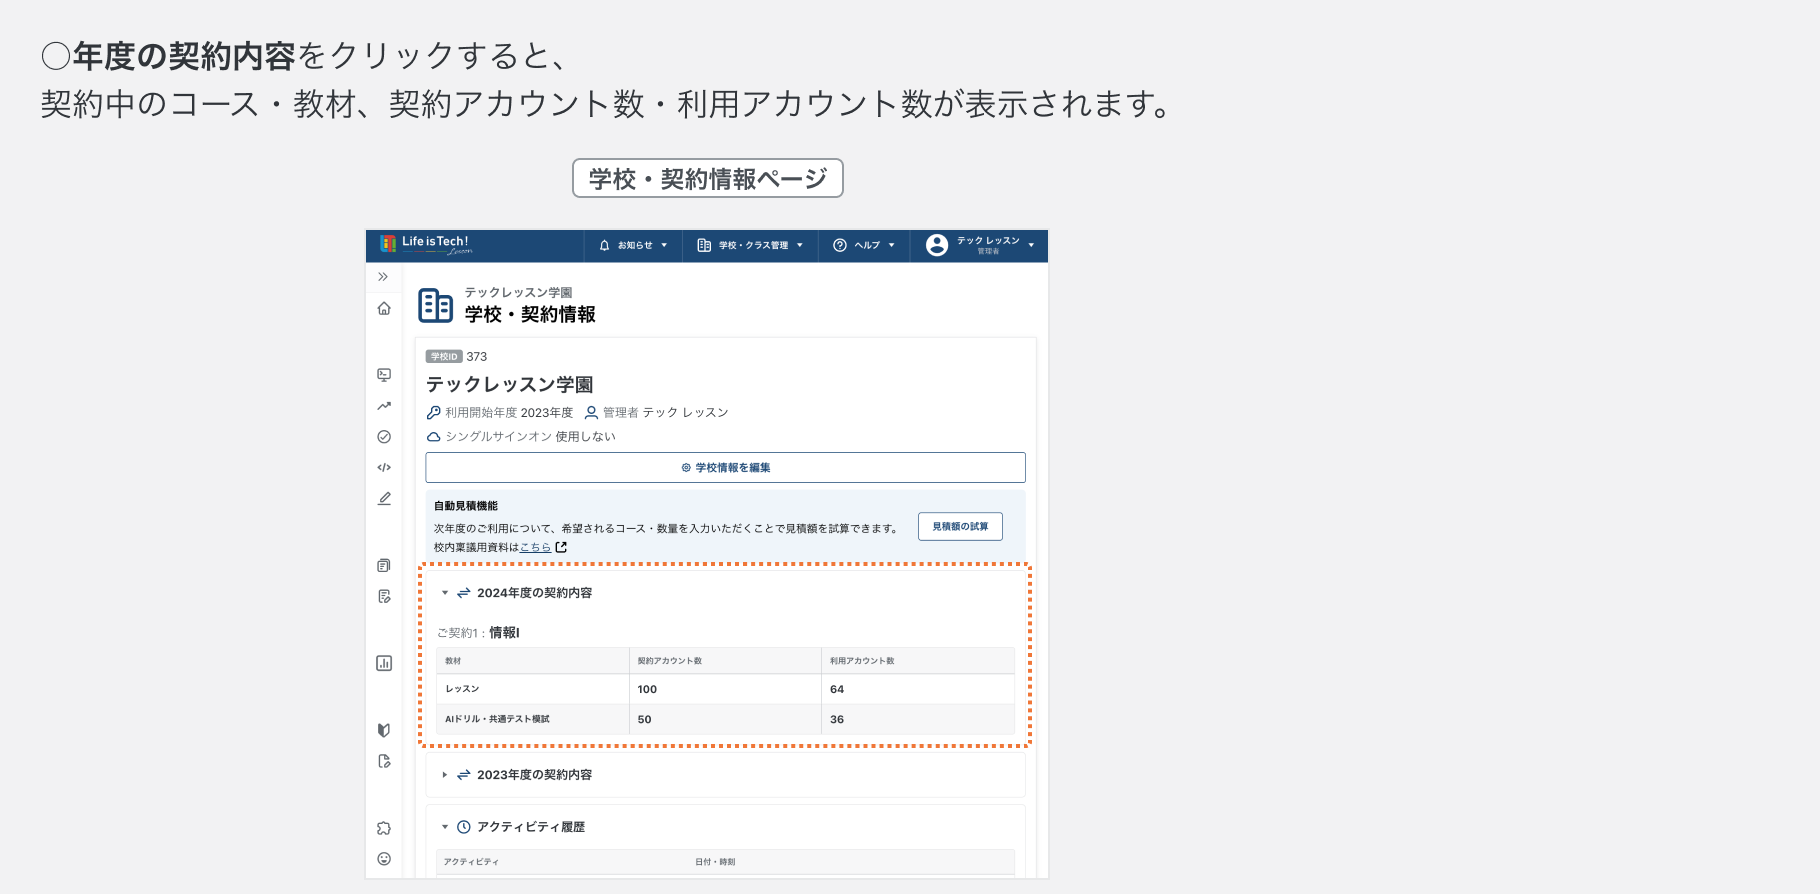1820x894 pixels.
Task: Click the smiley face sidebar icon
Action: (x=384, y=859)
